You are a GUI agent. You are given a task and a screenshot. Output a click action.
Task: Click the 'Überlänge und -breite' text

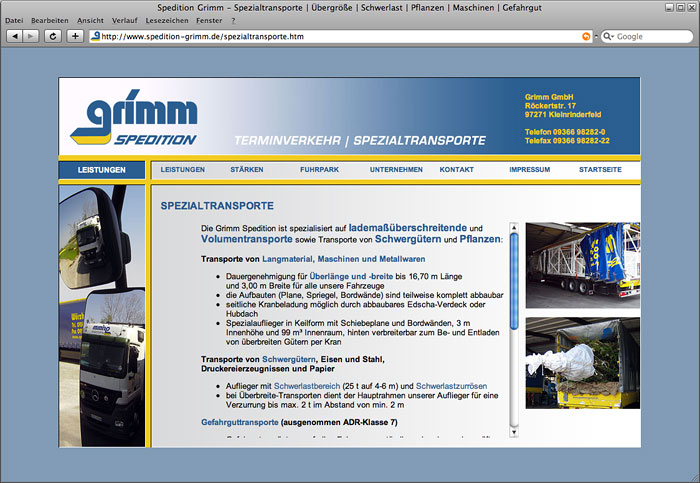[x=351, y=276]
